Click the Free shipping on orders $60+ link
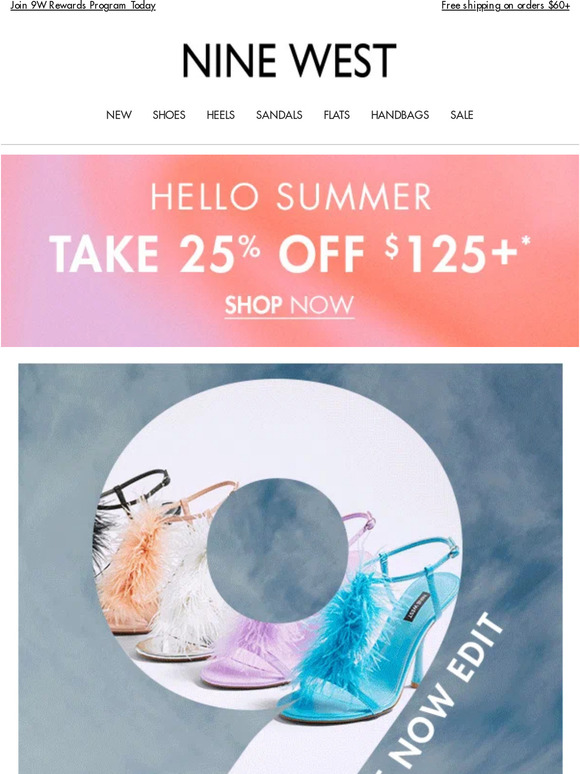Image resolution: width=580 pixels, height=774 pixels. pos(505,5)
